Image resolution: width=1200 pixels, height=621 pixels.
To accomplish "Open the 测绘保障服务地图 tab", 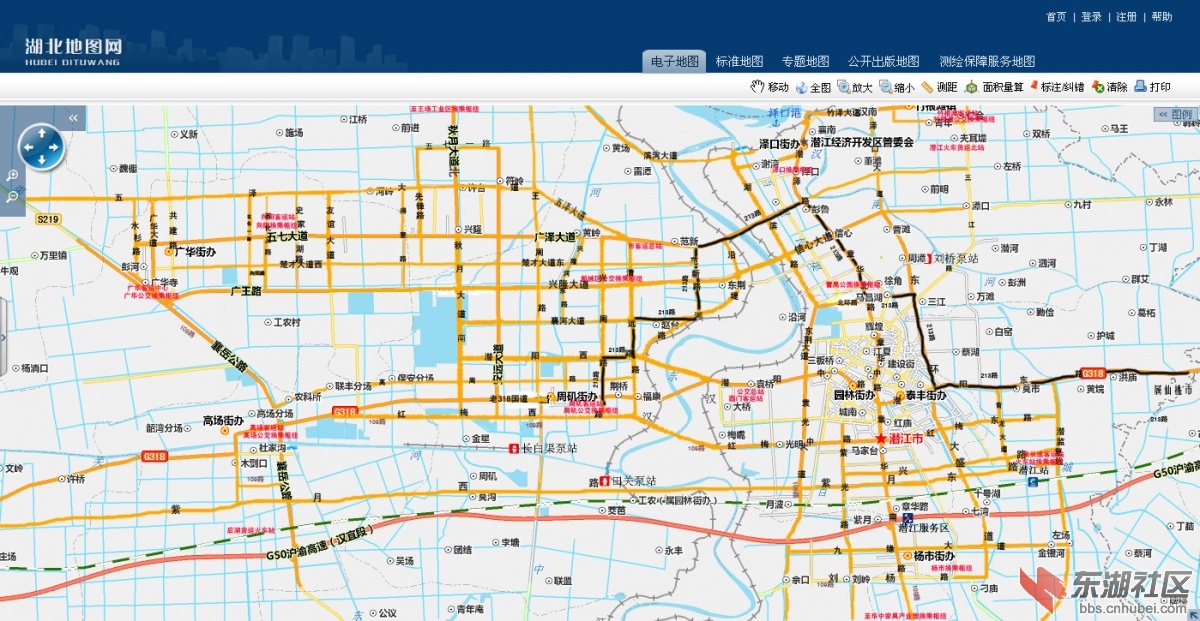I will 987,61.
